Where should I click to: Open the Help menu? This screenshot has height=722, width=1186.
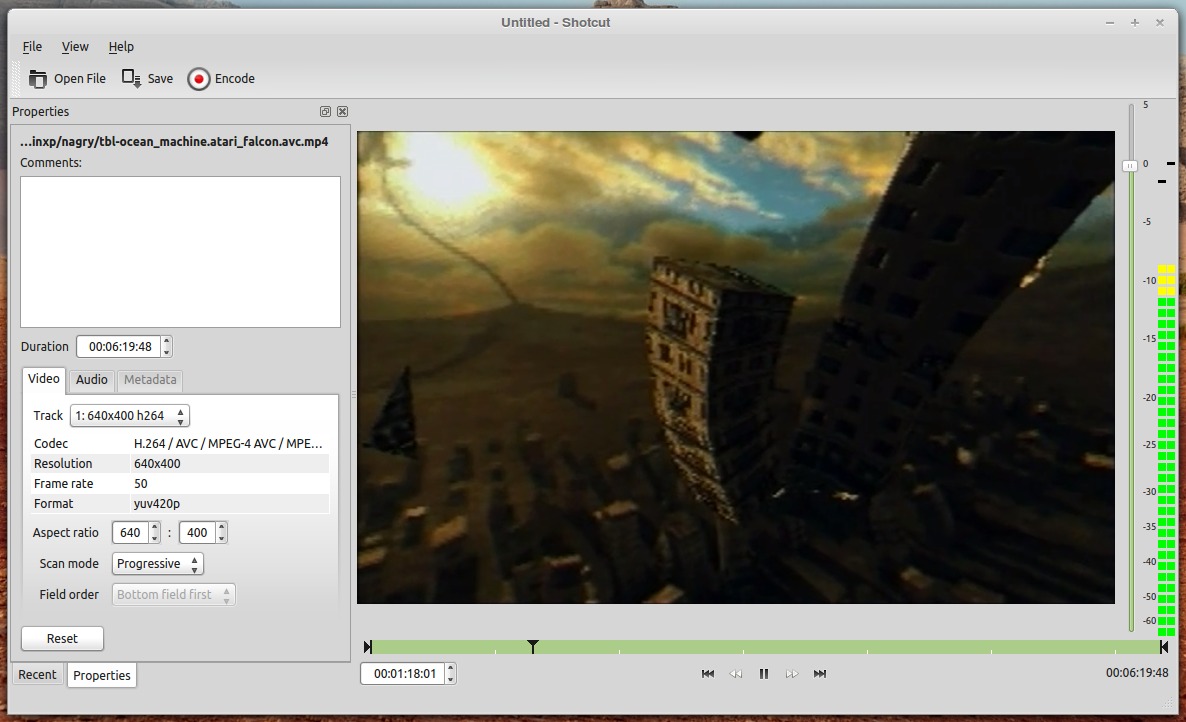(x=121, y=47)
